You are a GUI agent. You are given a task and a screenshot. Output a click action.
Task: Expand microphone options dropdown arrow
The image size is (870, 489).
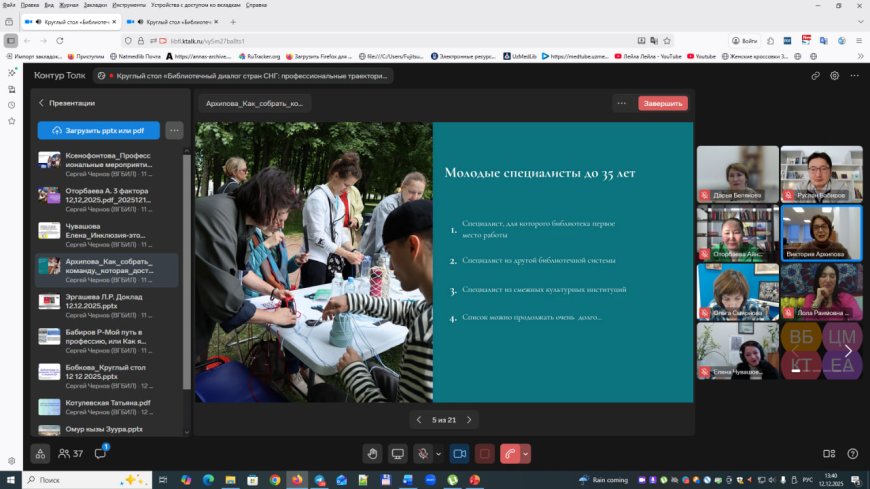point(438,454)
